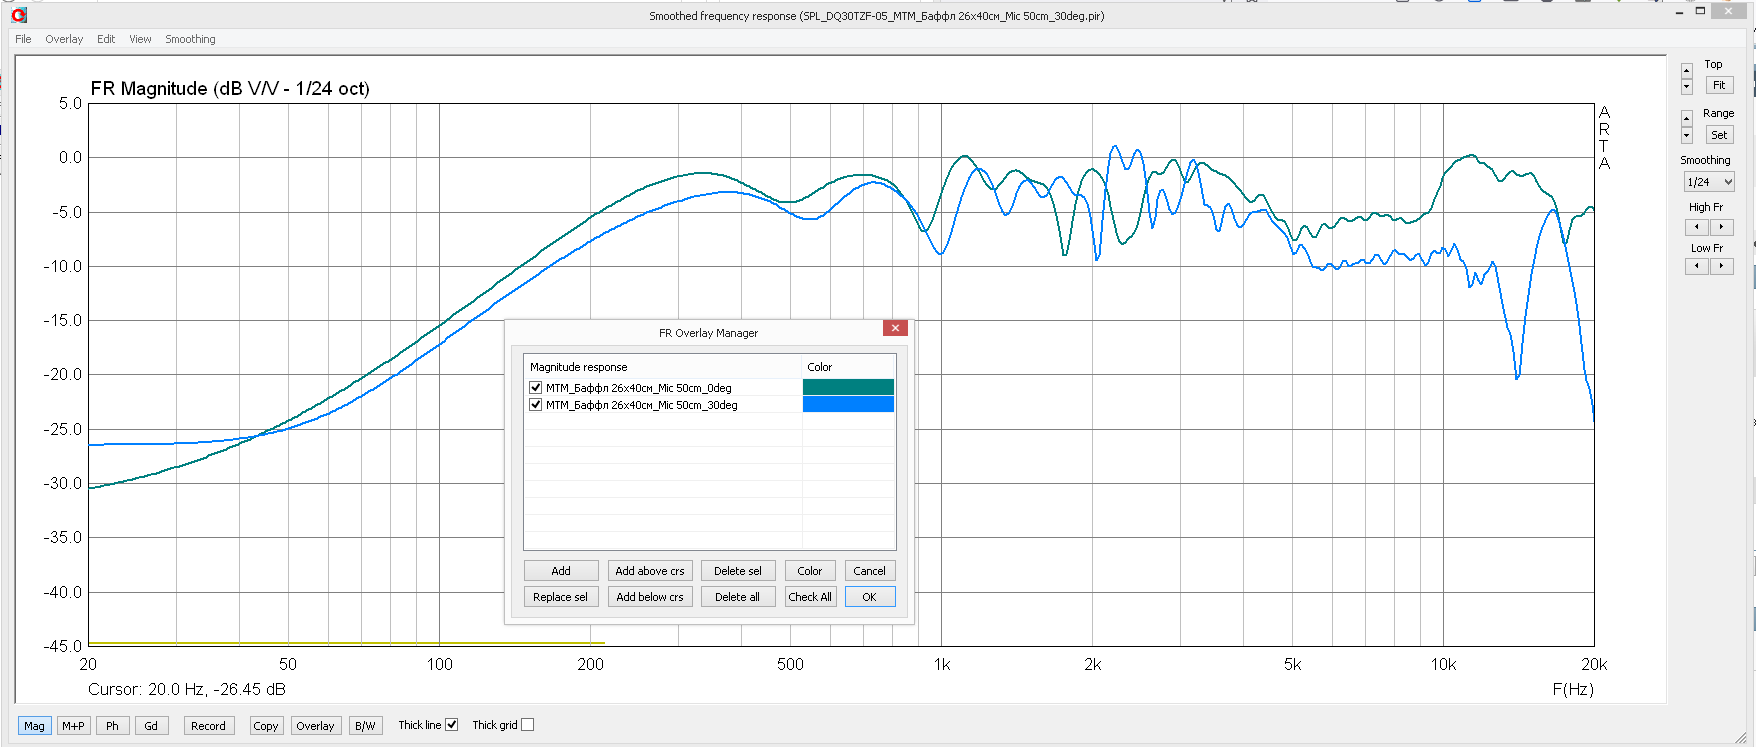Open the View menu

click(140, 39)
